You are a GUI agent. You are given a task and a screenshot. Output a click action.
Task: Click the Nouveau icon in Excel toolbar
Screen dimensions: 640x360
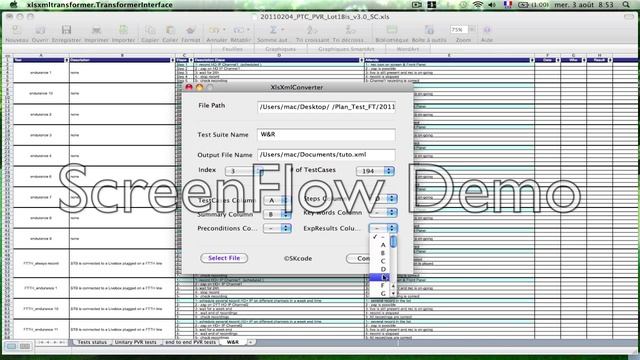click(16, 30)
